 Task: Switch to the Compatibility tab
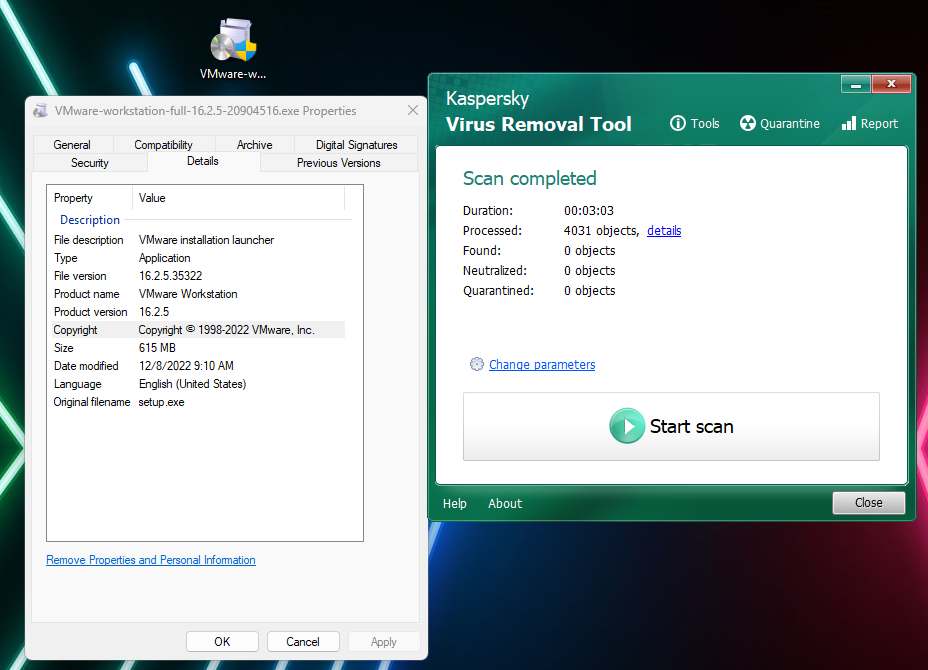(163, 144)
